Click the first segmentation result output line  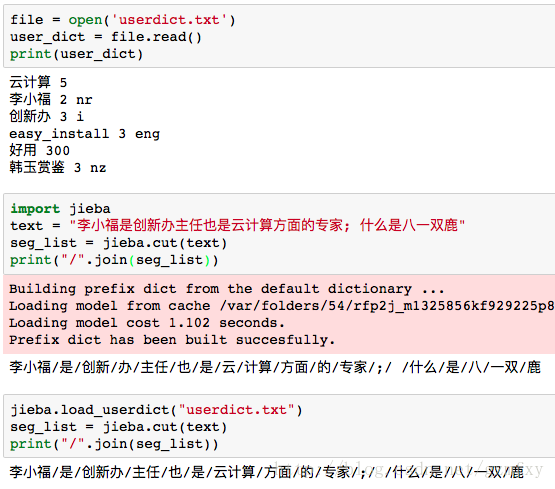coord(275,367)
